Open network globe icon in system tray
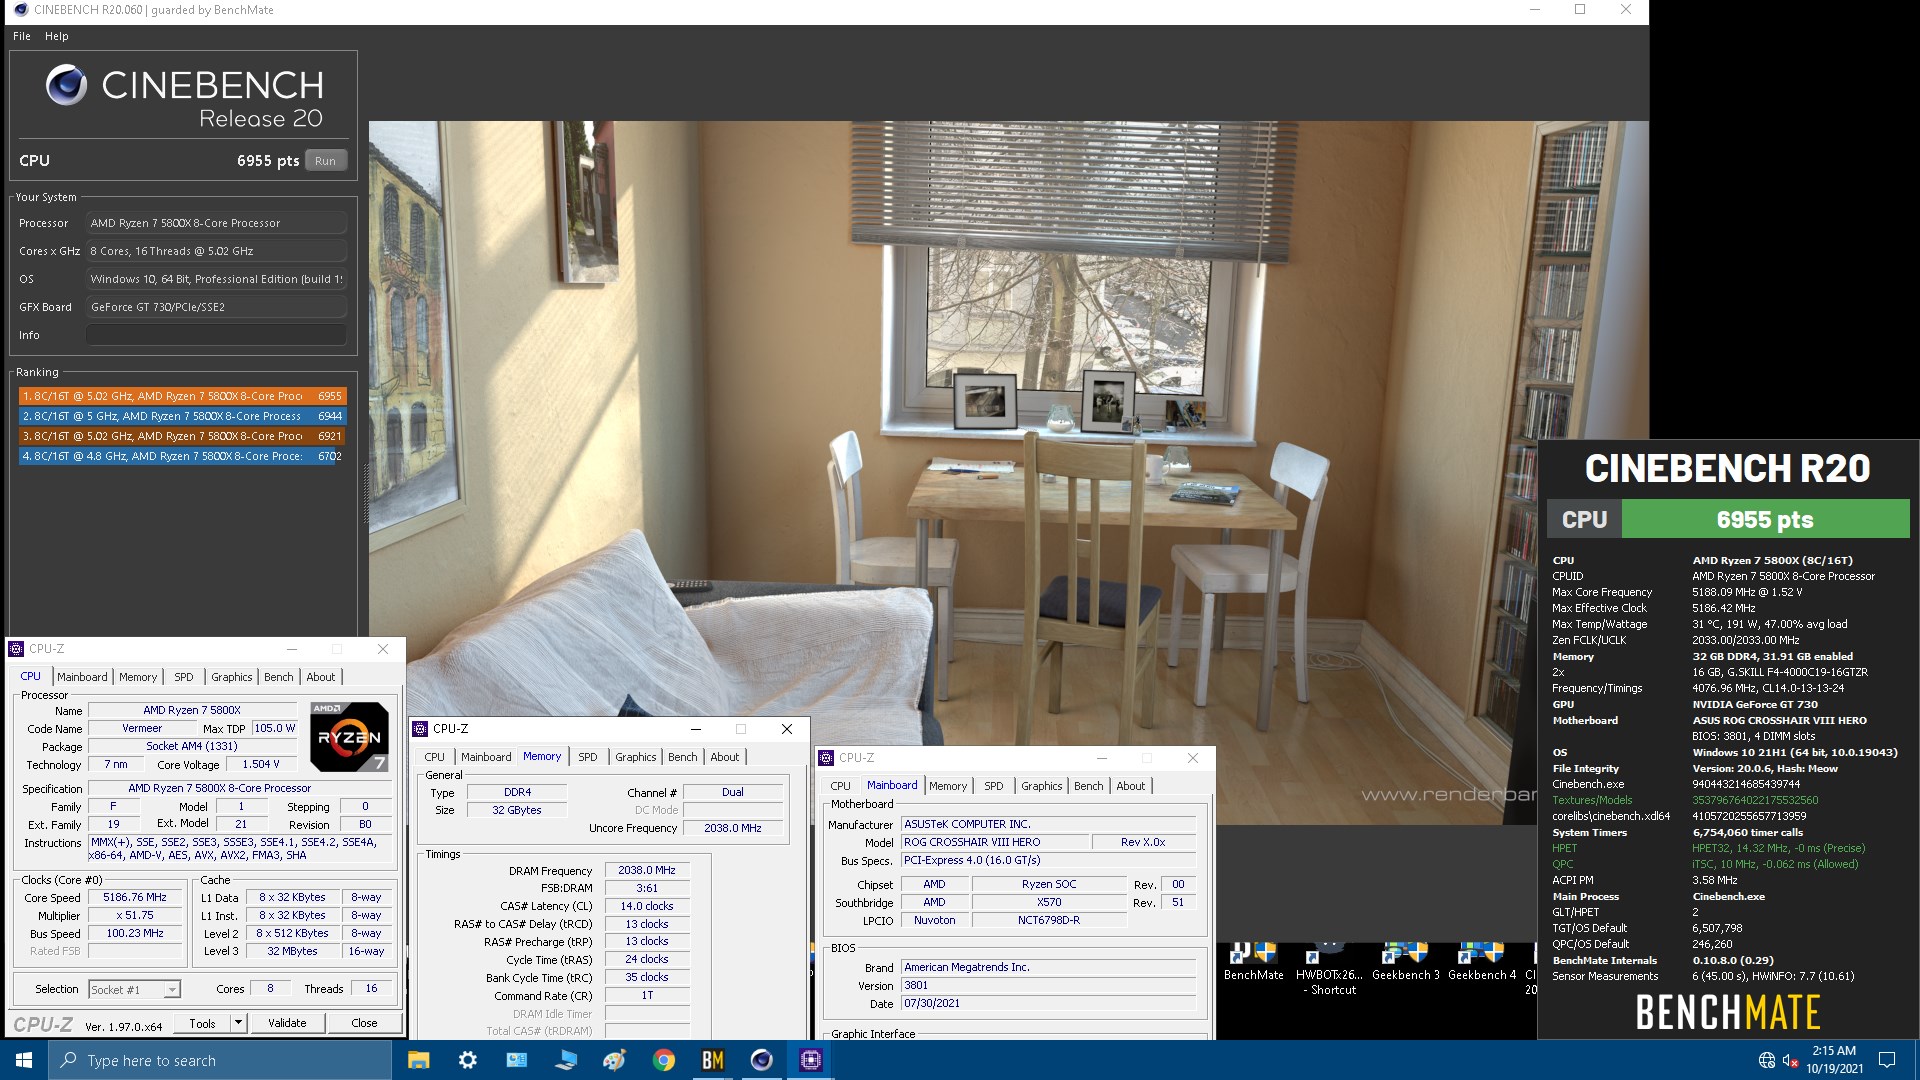This screenshot has height=1080, width=1920. pos(1767,1060)
